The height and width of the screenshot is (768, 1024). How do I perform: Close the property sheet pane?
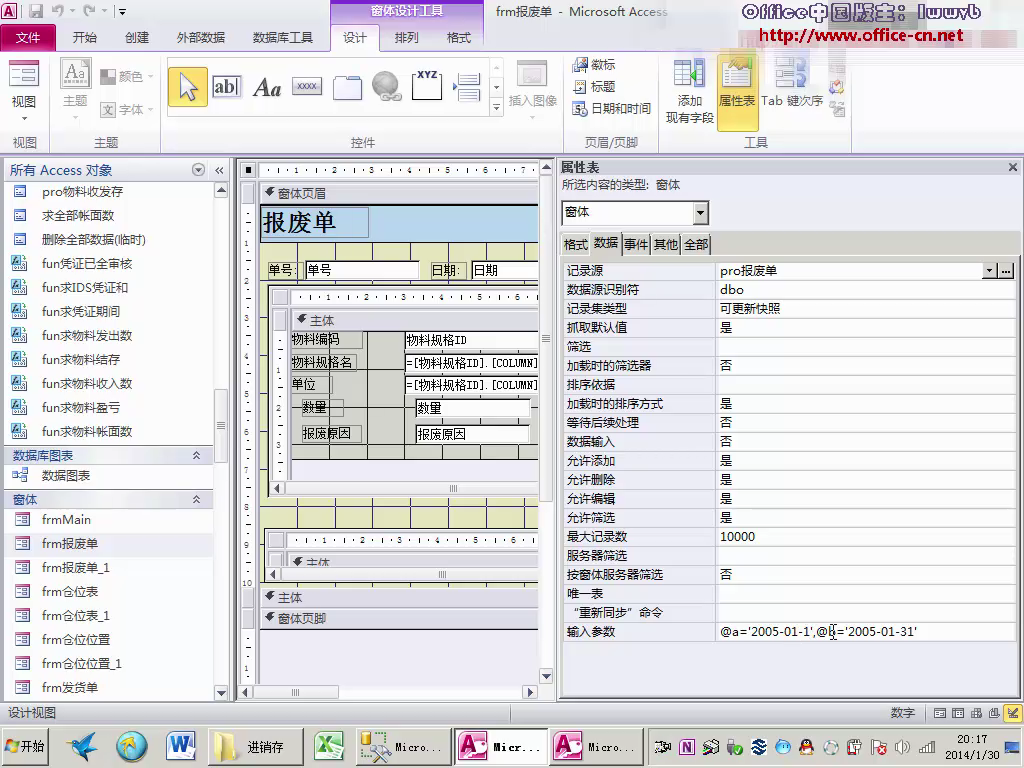point(1013,167)
